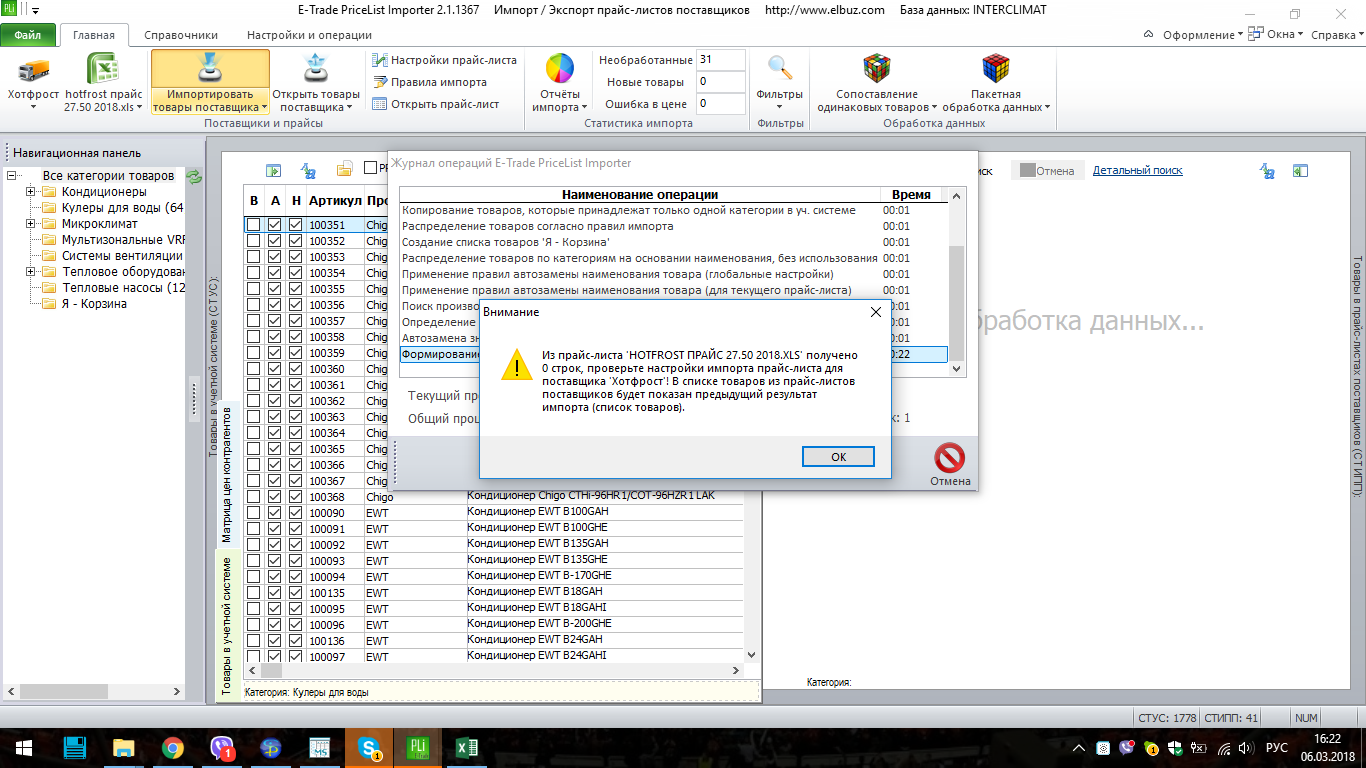Open Google Chrome from the taskbar

172,748
